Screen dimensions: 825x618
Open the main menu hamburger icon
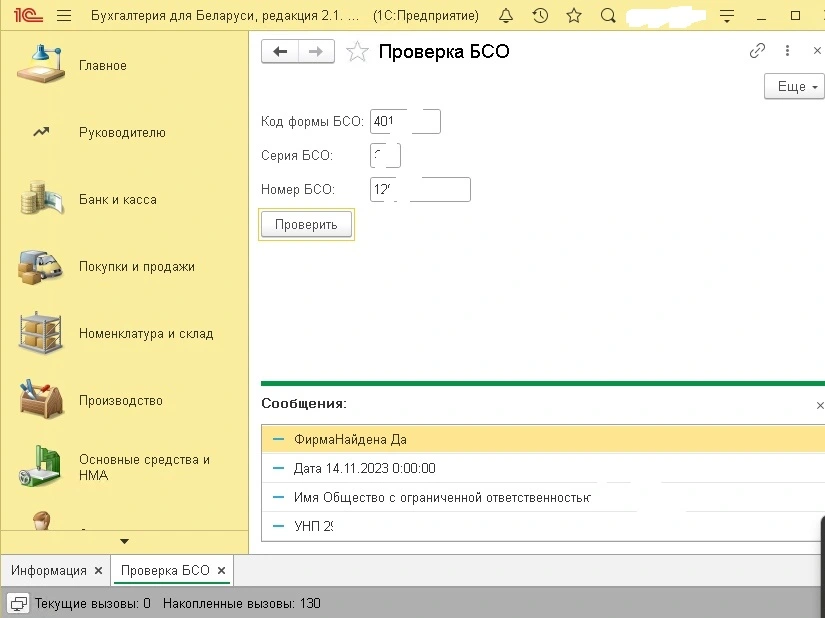[x=65, y=16]
